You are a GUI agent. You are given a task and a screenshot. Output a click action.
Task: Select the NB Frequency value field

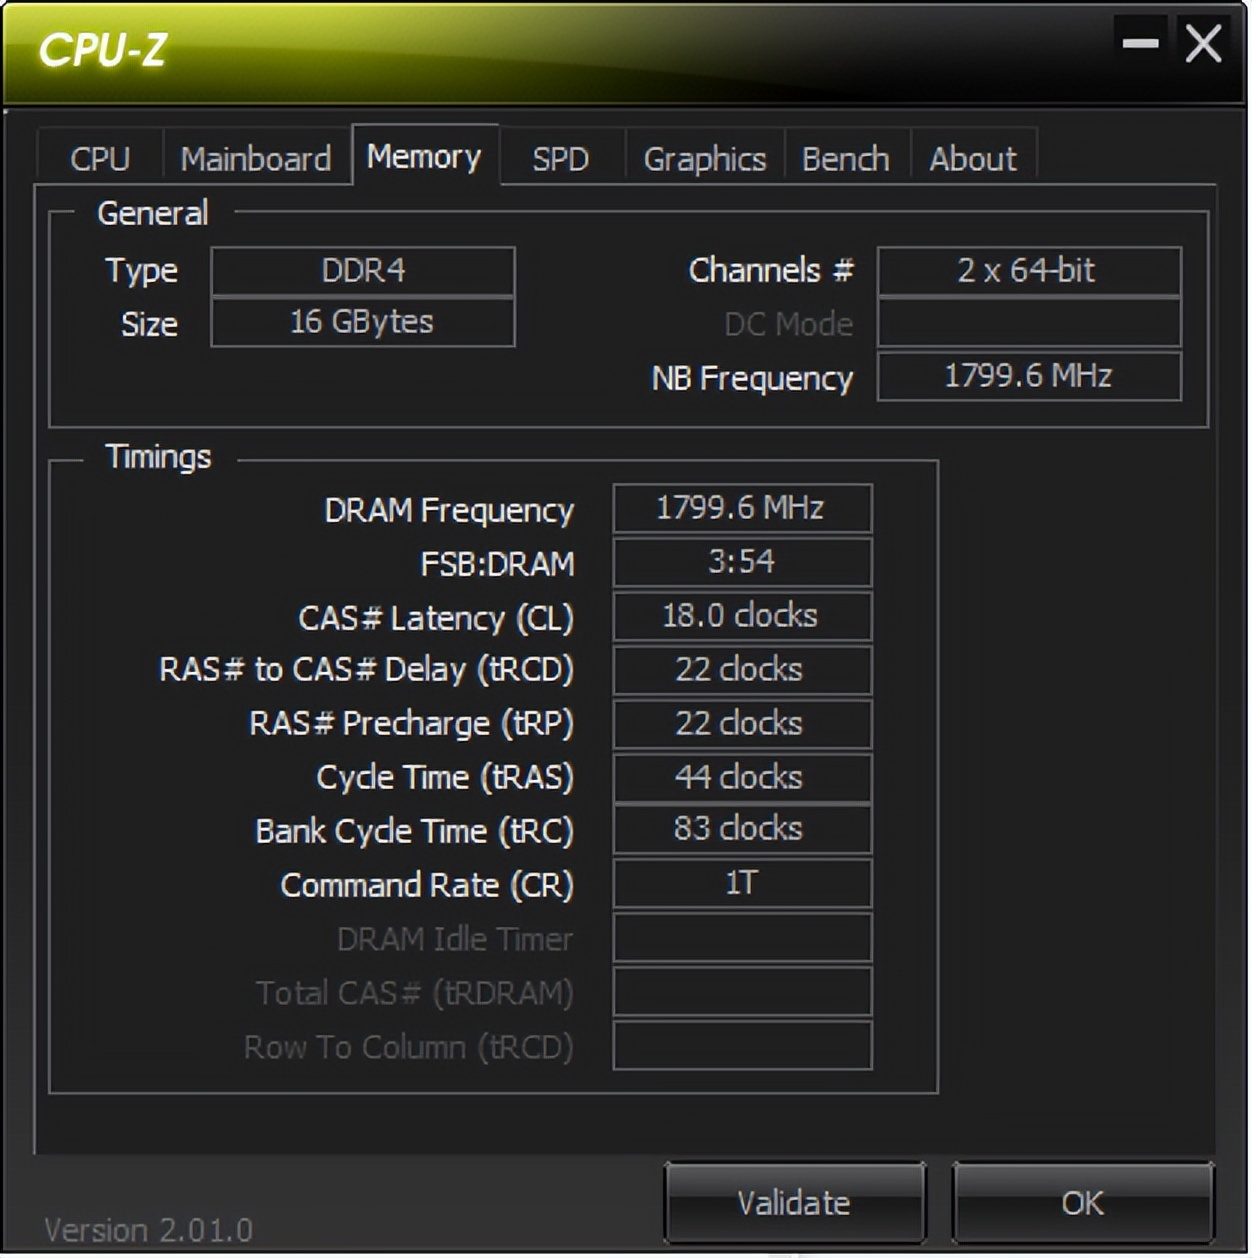coord(1029,376)
